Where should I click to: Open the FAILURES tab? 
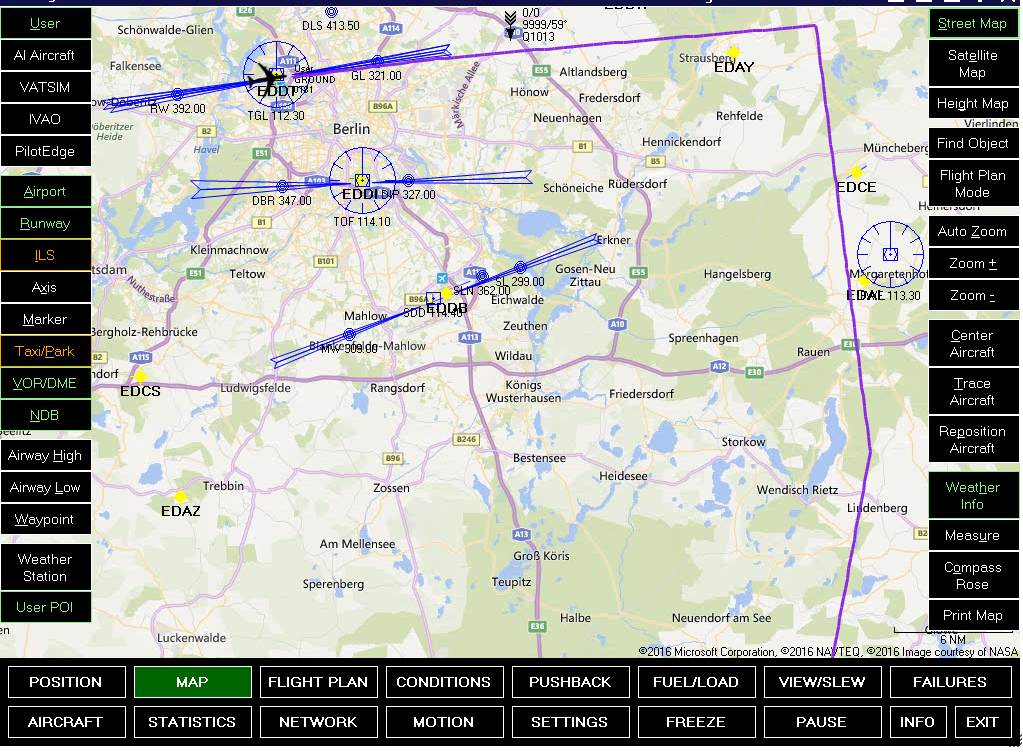[951, 683]
